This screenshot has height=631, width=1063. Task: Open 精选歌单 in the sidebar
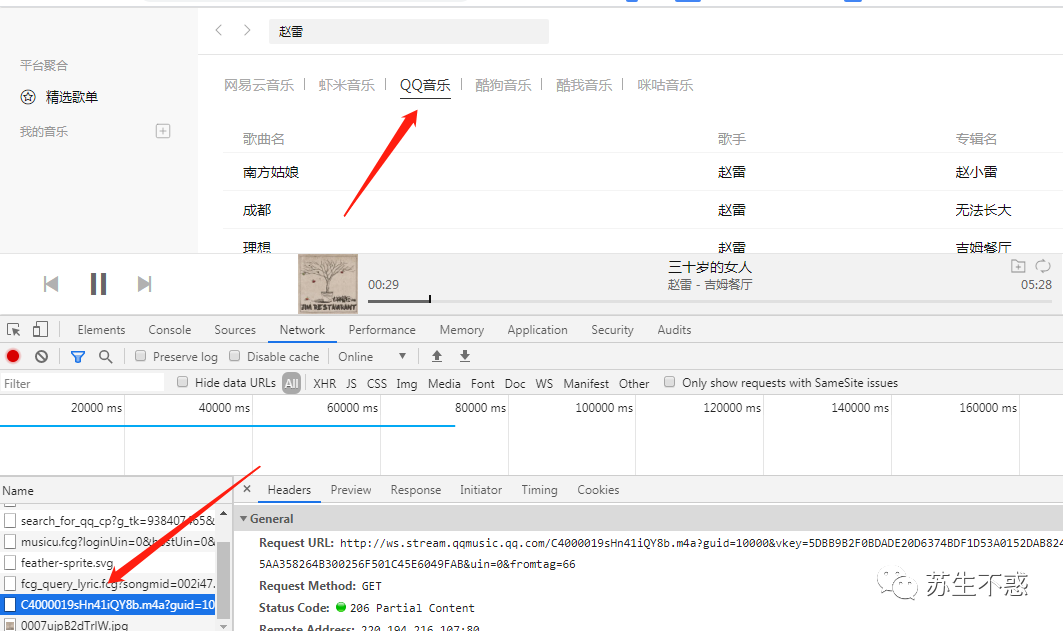tap(59, 97)
